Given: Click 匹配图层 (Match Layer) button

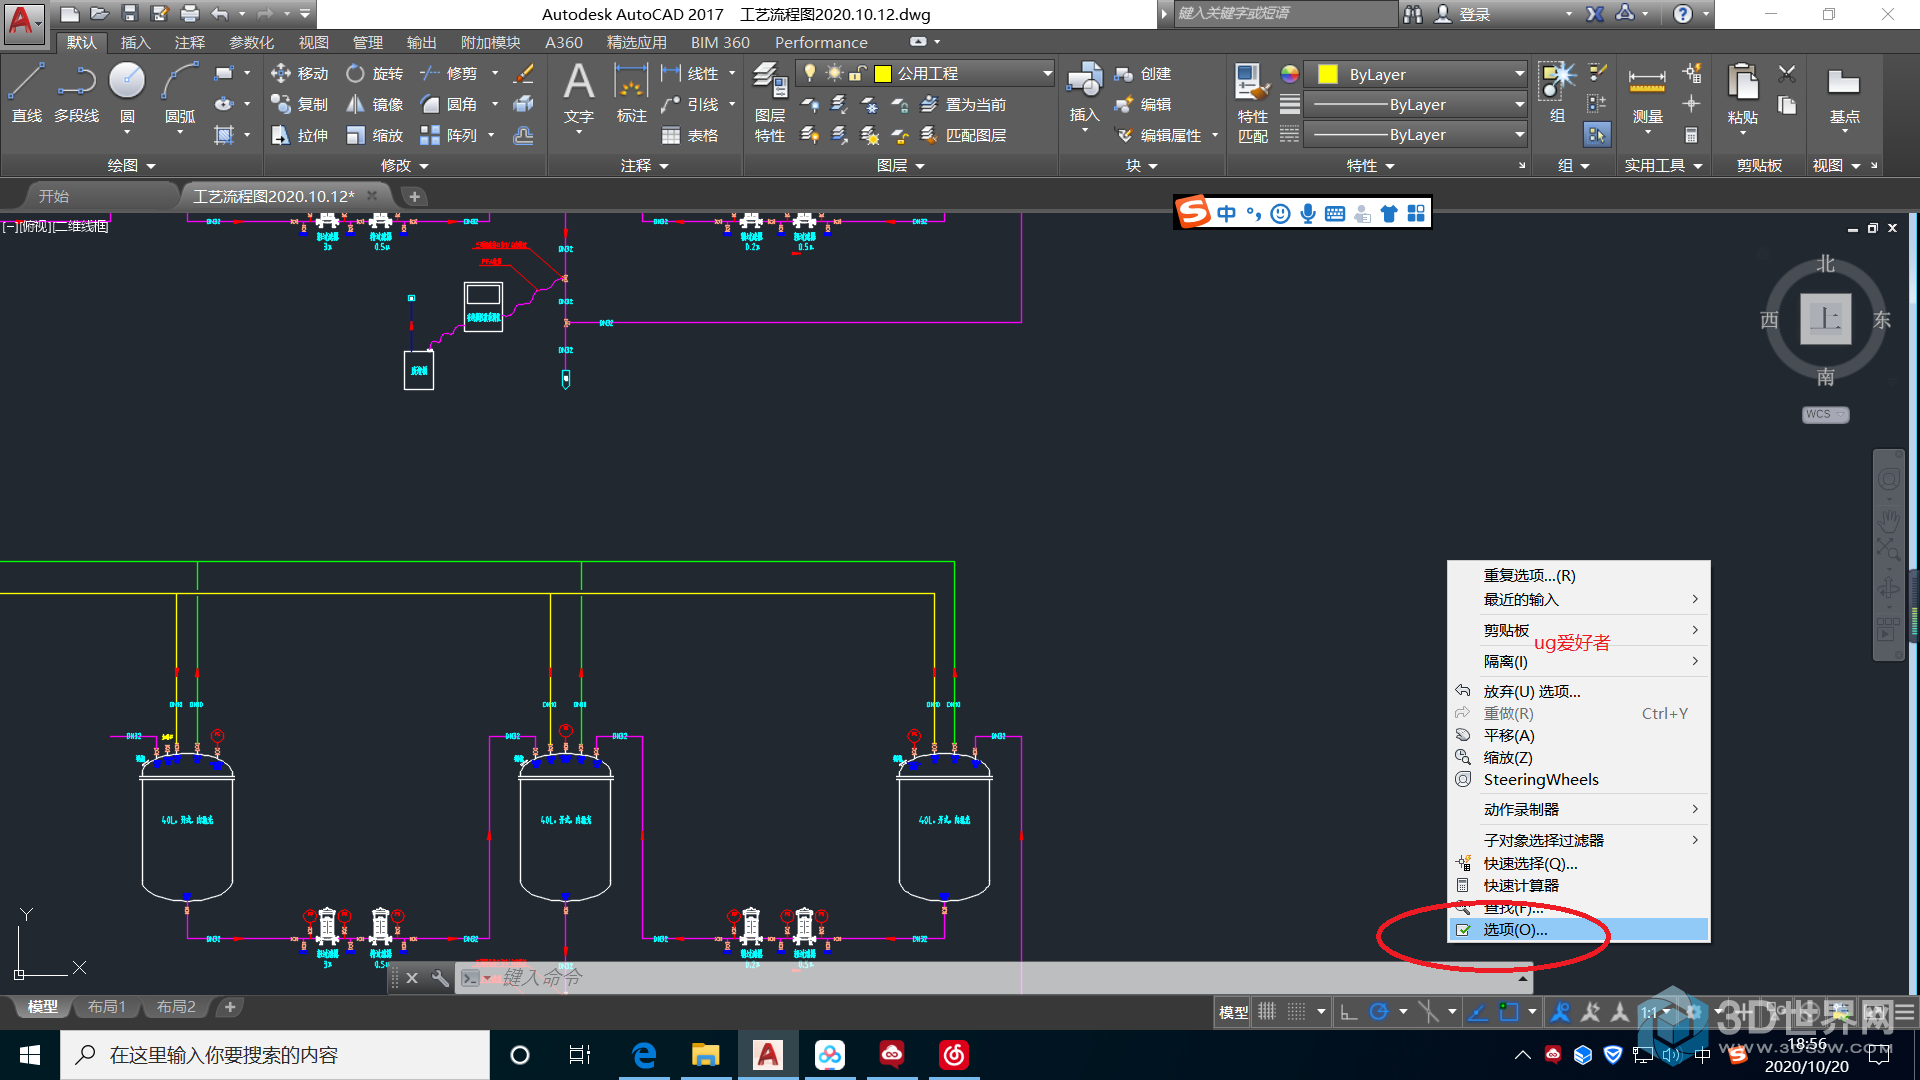Looking at the screenshot, I should coord(963,136).
